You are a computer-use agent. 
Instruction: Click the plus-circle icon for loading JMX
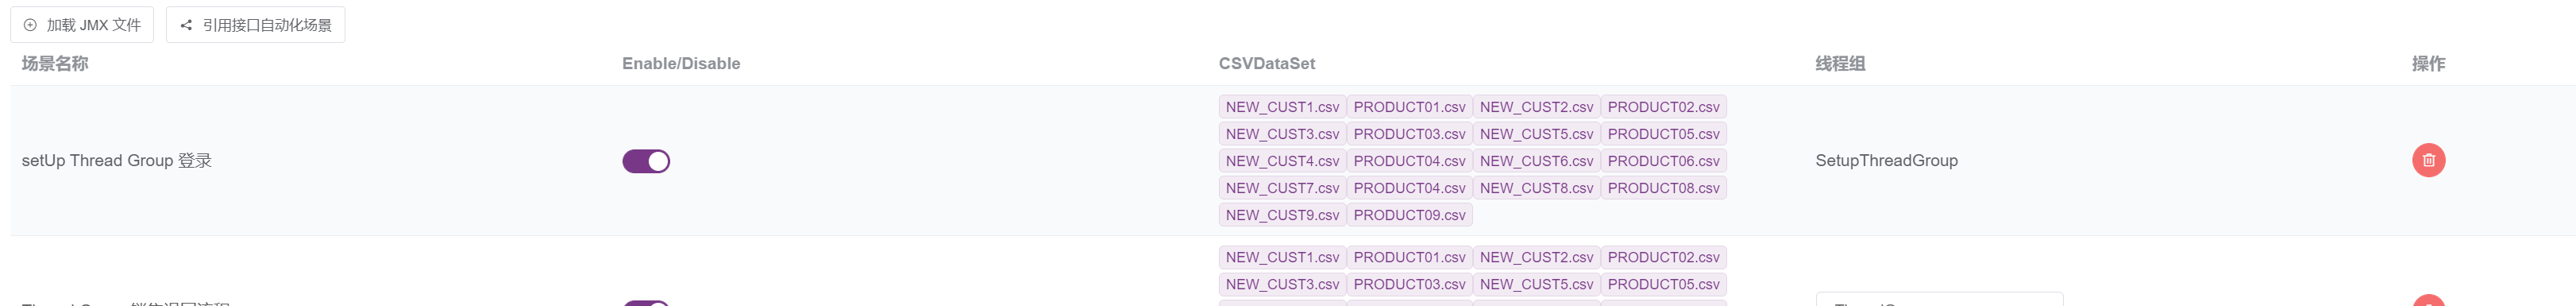30,25
